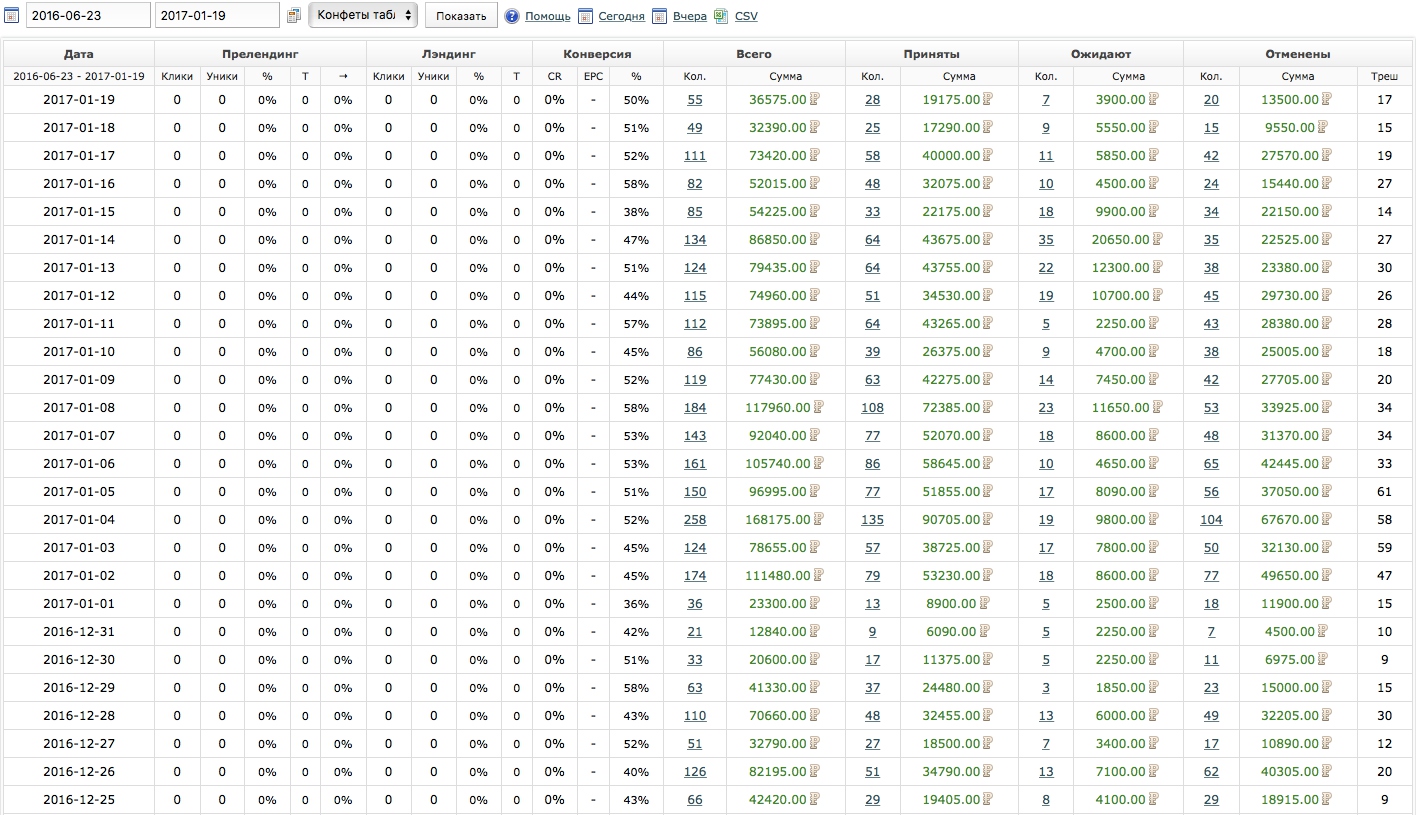Open waiting count 18 for 2017-01-15
The width and height of the screenshot is (1416, 815).
point(1046,212)
